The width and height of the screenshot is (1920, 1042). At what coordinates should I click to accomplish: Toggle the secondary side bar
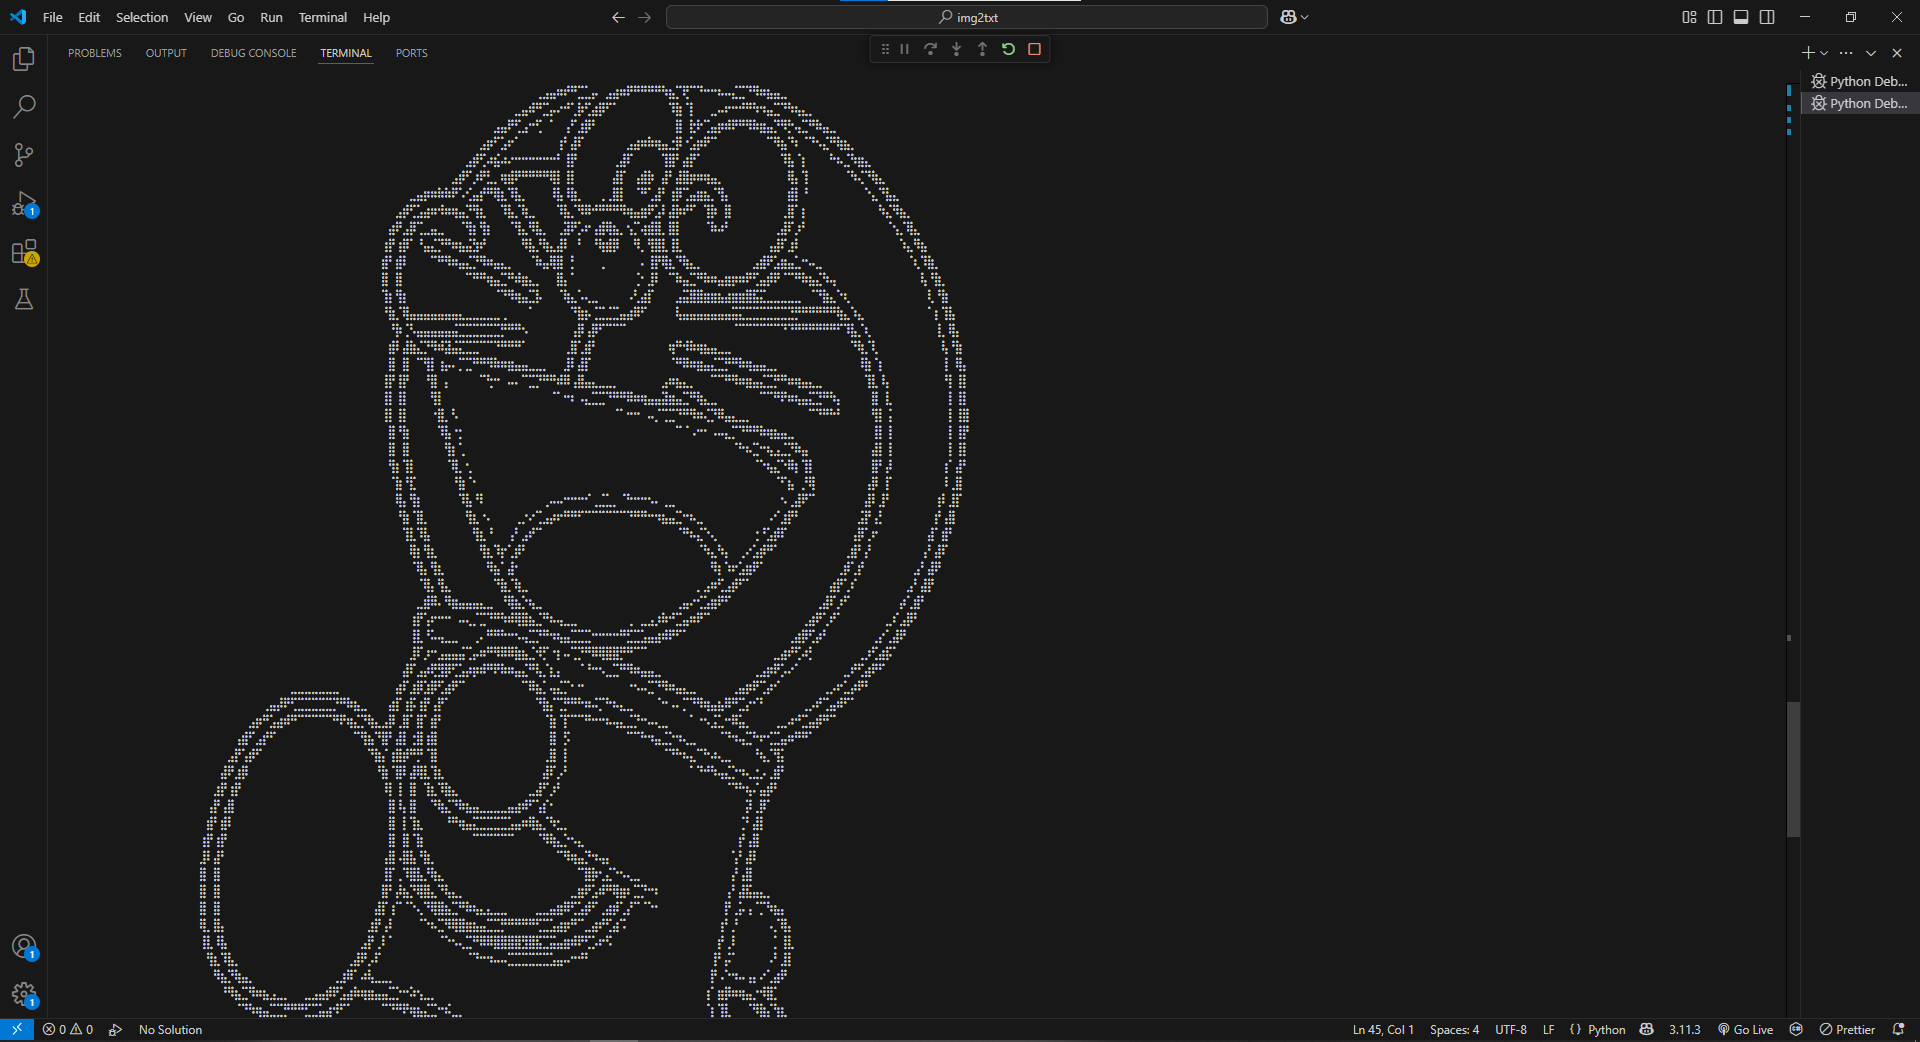tap(1767, 17)
